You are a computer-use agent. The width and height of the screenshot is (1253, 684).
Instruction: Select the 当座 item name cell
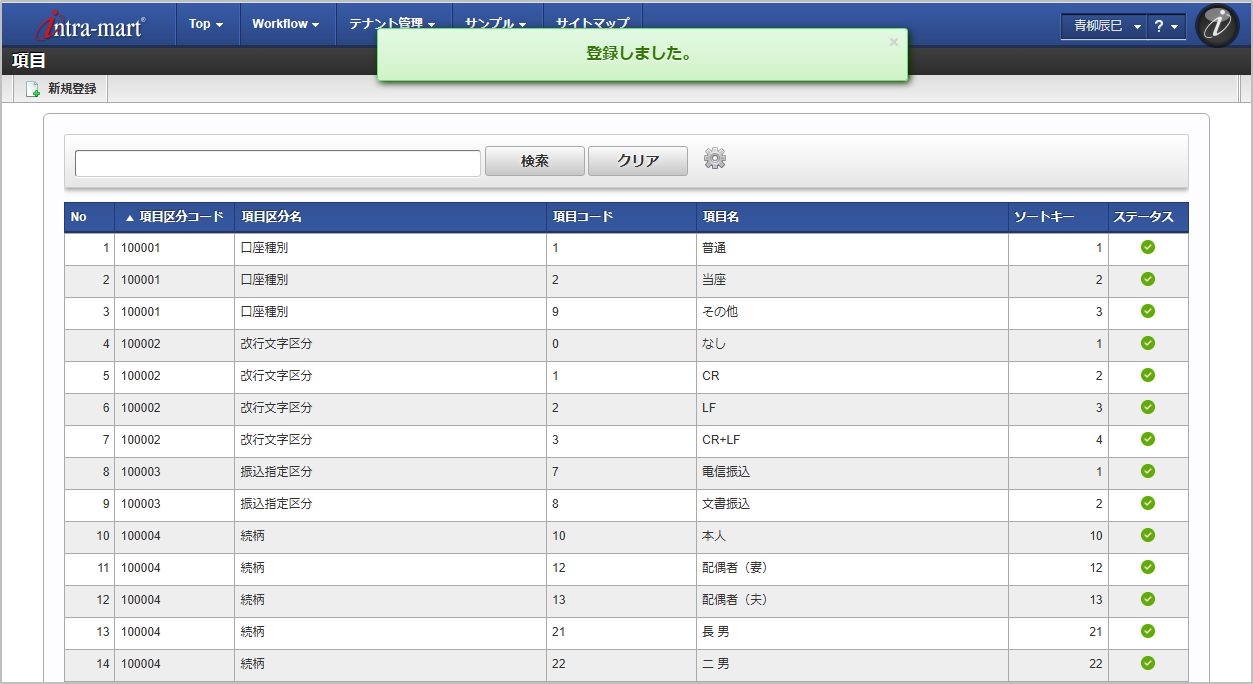[853, 280]
